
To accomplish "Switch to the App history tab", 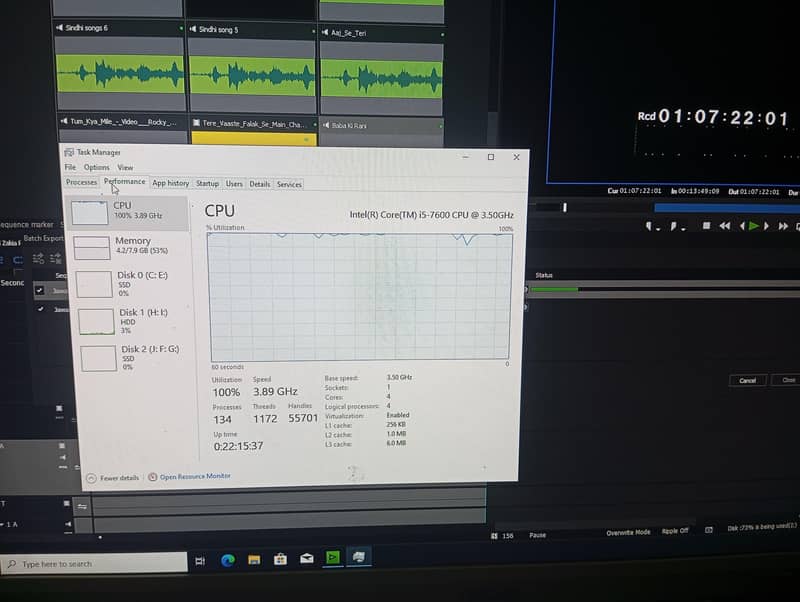I will [x=170, y=183].
